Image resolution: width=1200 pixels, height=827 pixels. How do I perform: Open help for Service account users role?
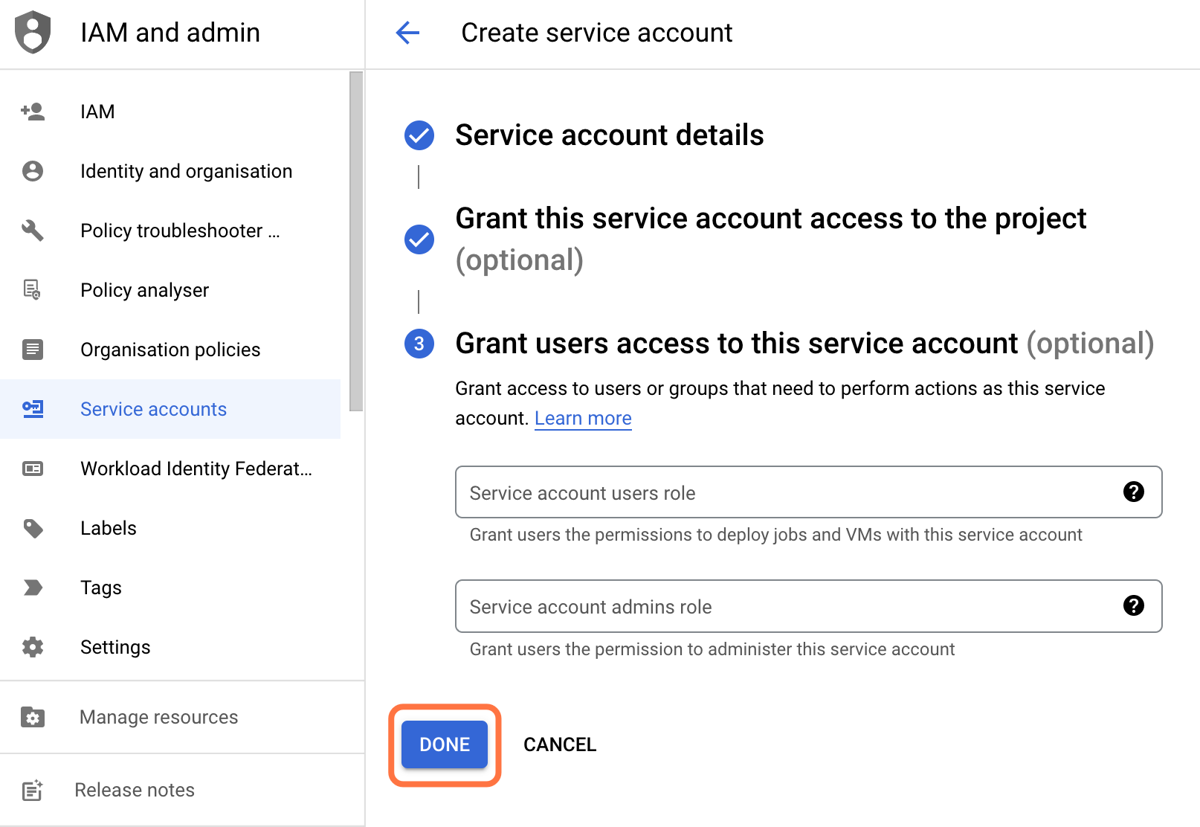click(x=1133, y=491)
